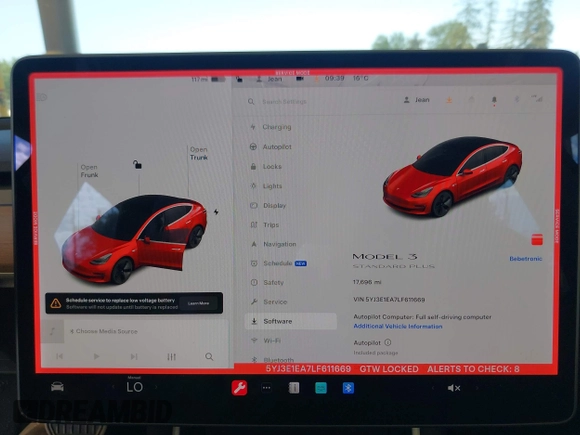580x435 pixels.
Task: Open the Lights settings menu
Action: (x=267, y=186)
